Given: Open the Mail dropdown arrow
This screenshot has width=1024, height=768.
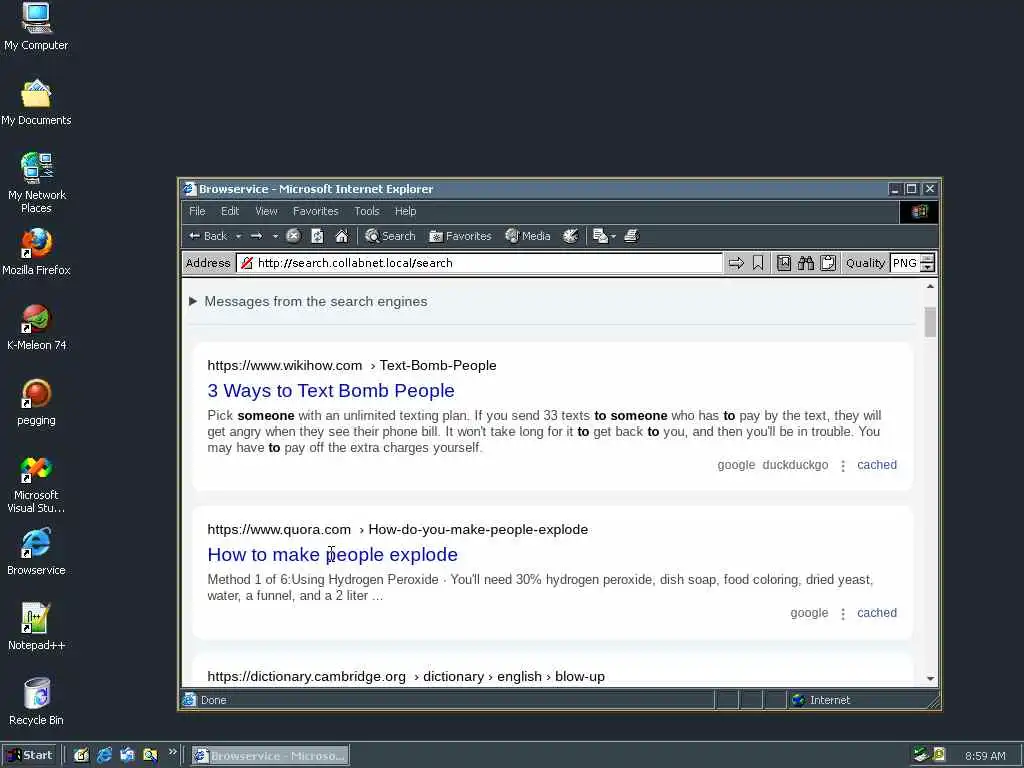Looking at the screenshot, I should [x=613, y=236].
